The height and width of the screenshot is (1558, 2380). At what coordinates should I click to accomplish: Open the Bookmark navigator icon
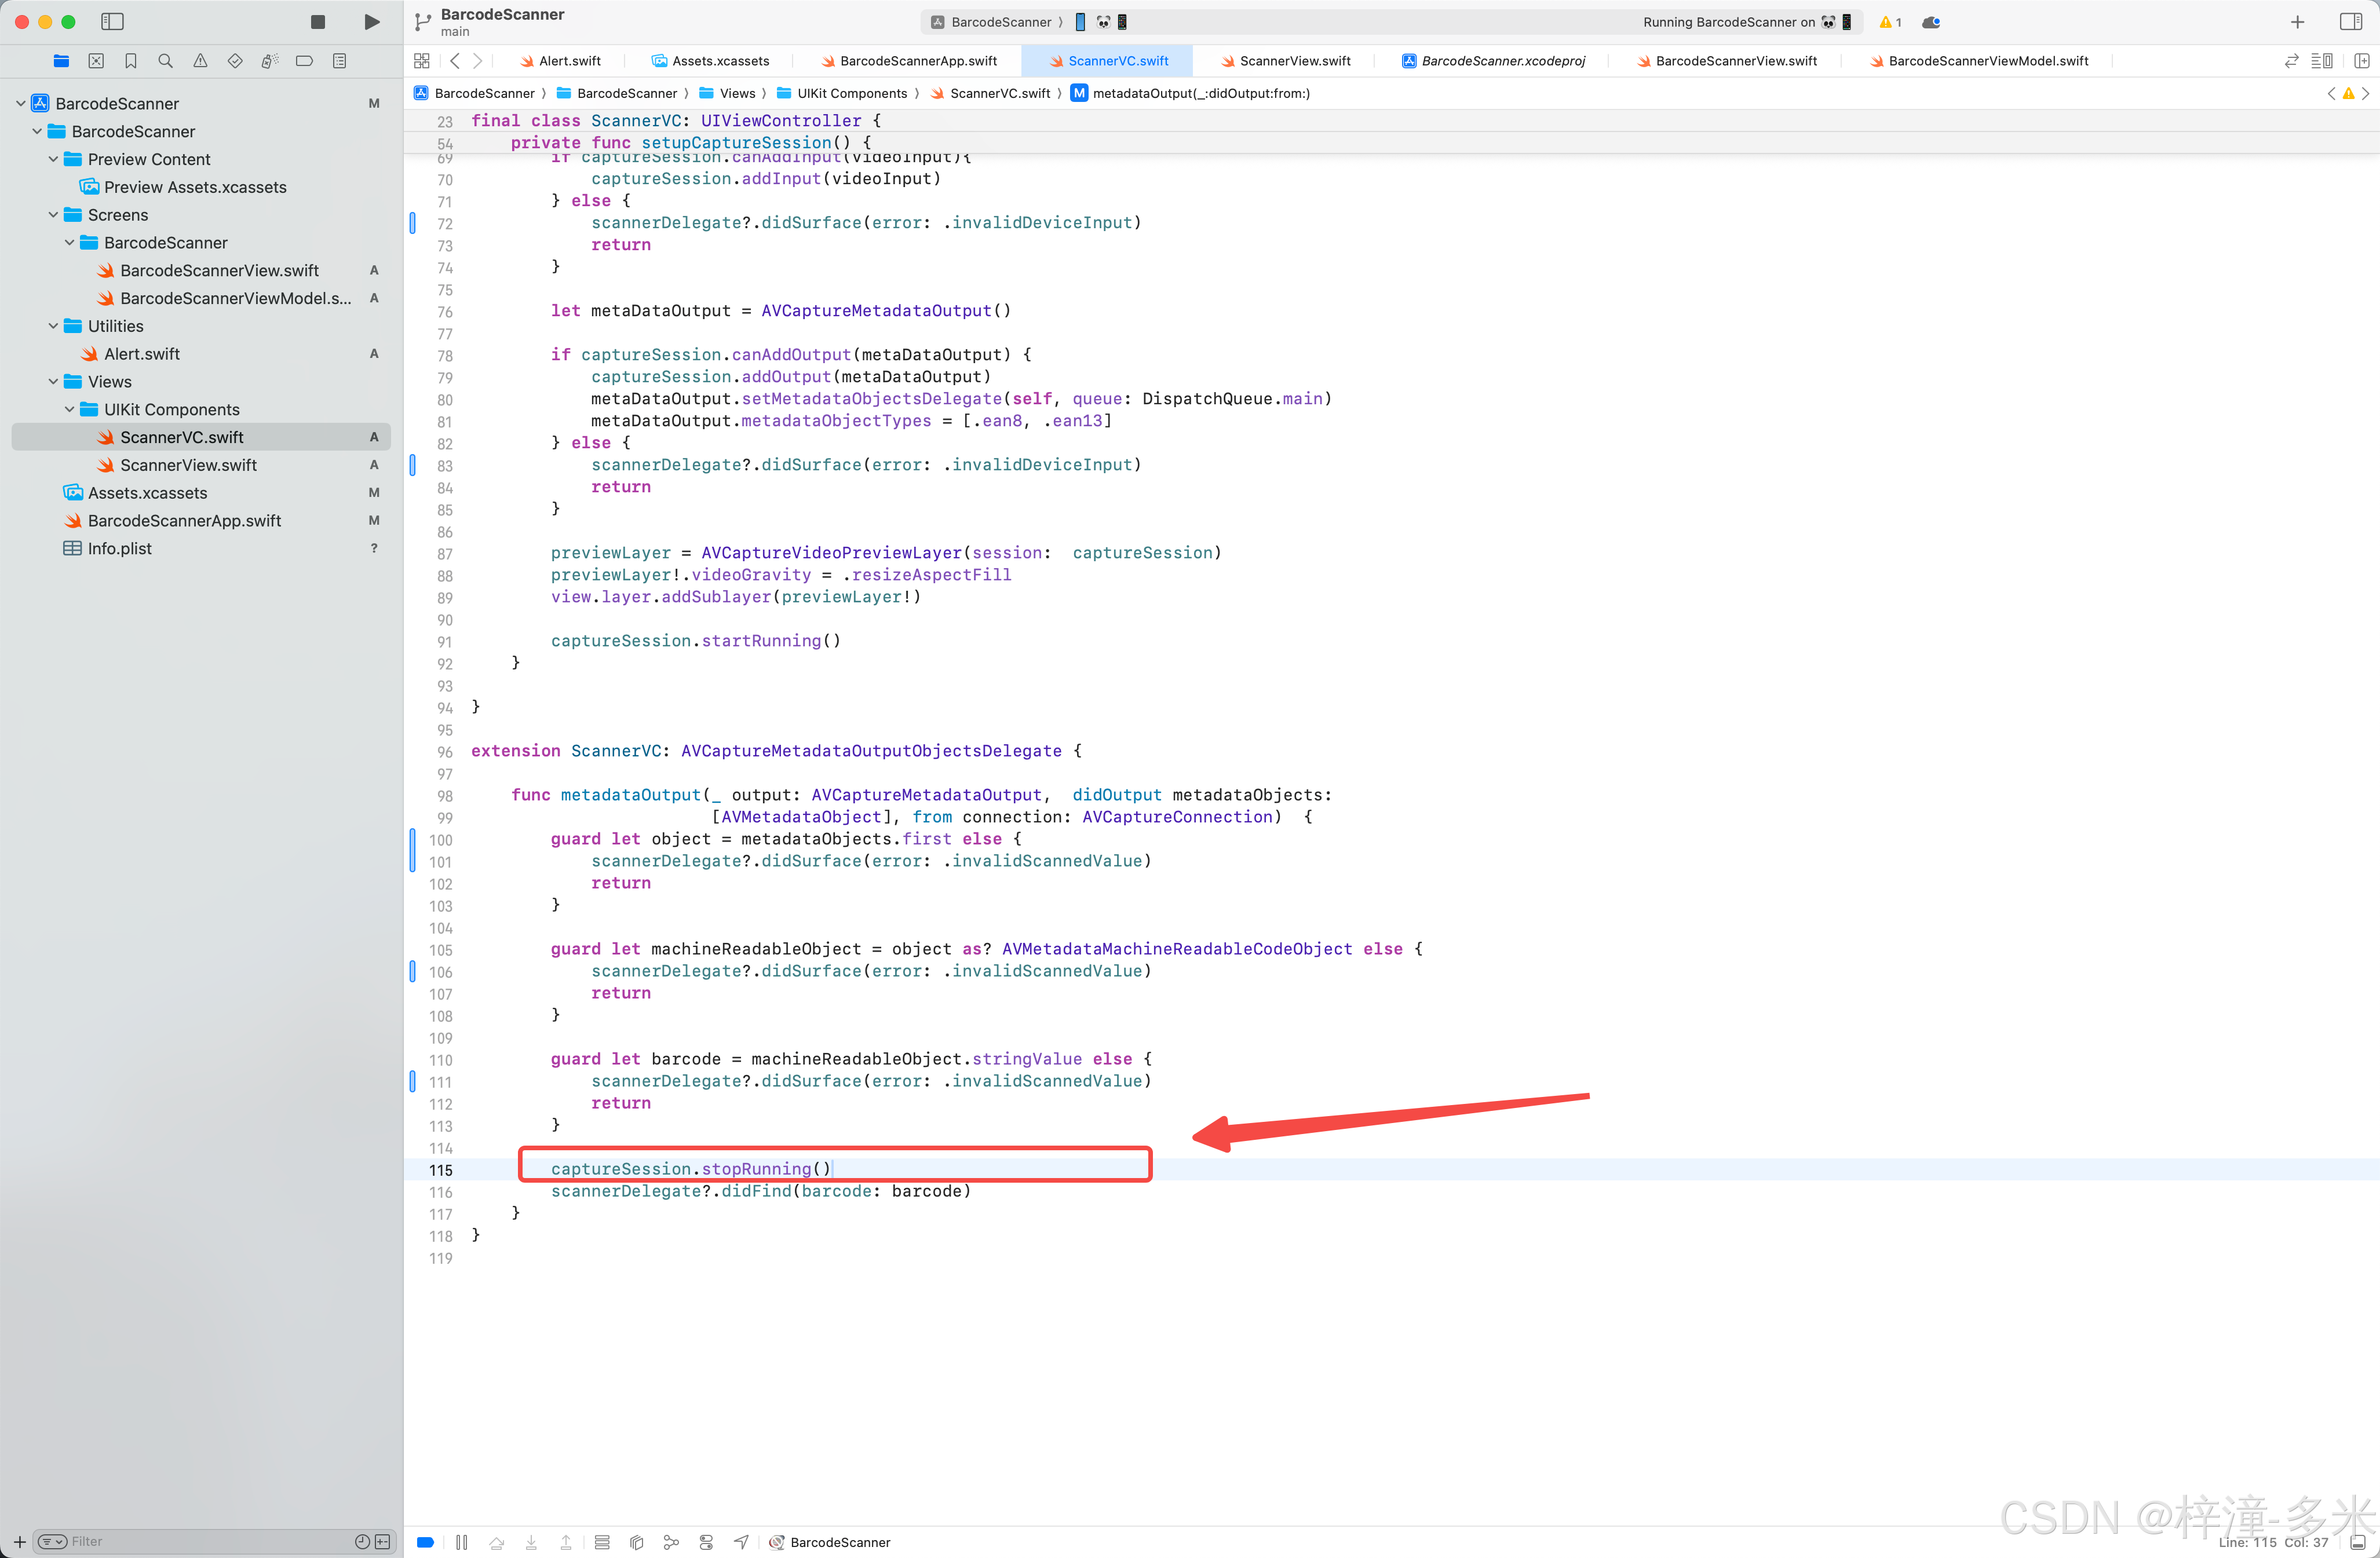(131, 61)
